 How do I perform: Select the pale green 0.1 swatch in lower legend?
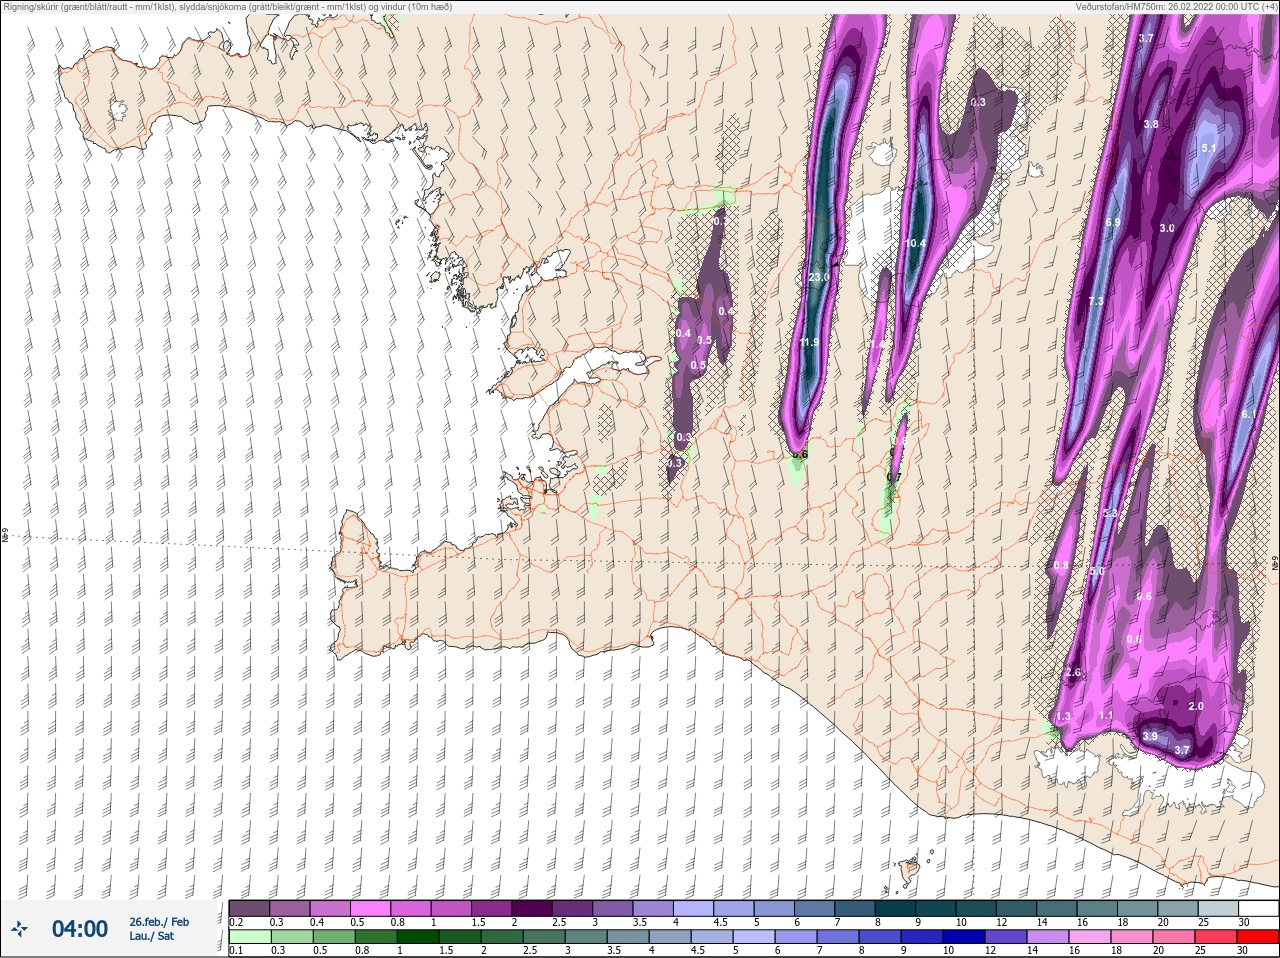[x=249, y=937]
